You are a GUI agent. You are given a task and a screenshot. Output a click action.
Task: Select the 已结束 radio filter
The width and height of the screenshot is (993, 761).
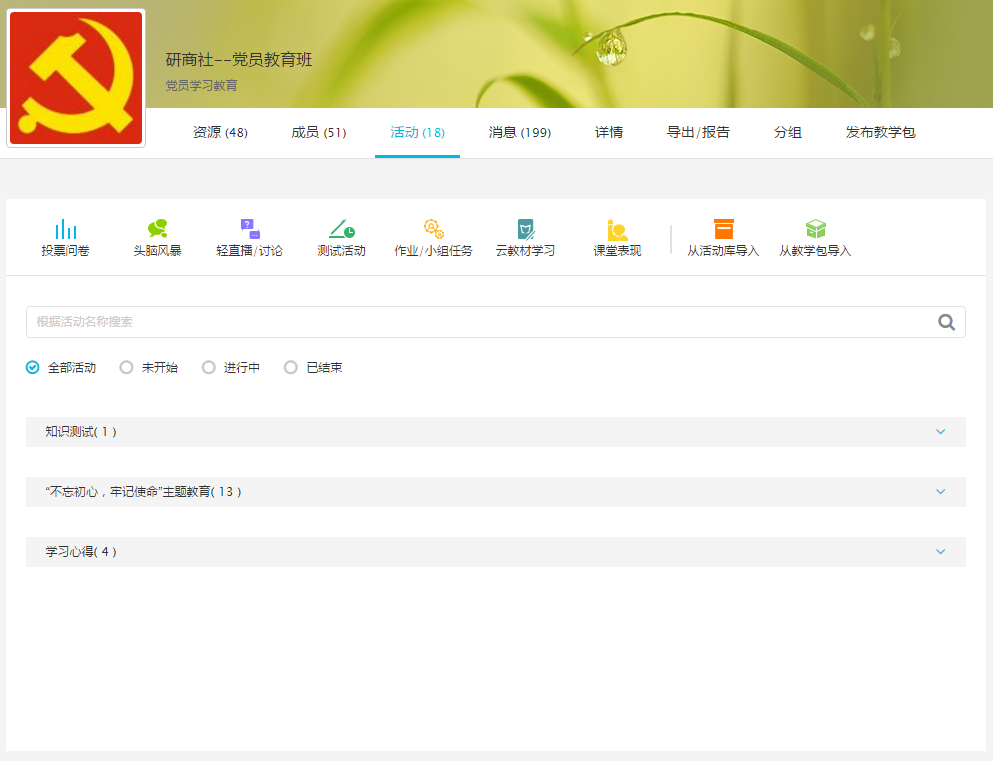pos(291,368)
